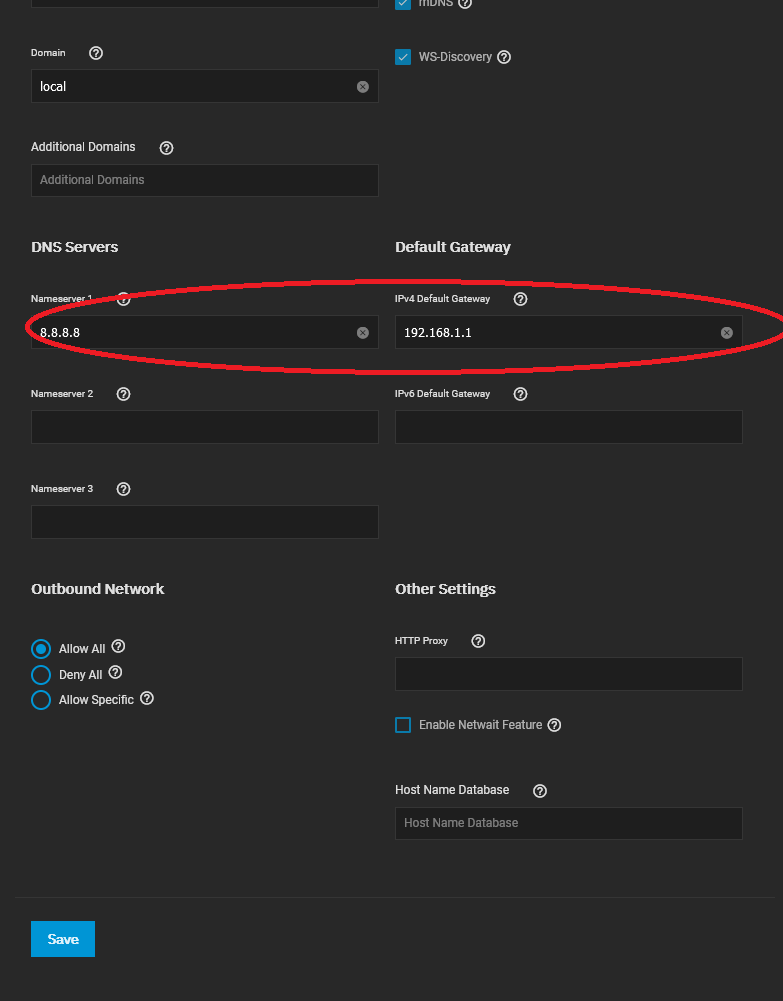The image size is (783, 1001).
Task: Click help icon beside IPv4 Default Gateway
Action: [x=520, y=299]
